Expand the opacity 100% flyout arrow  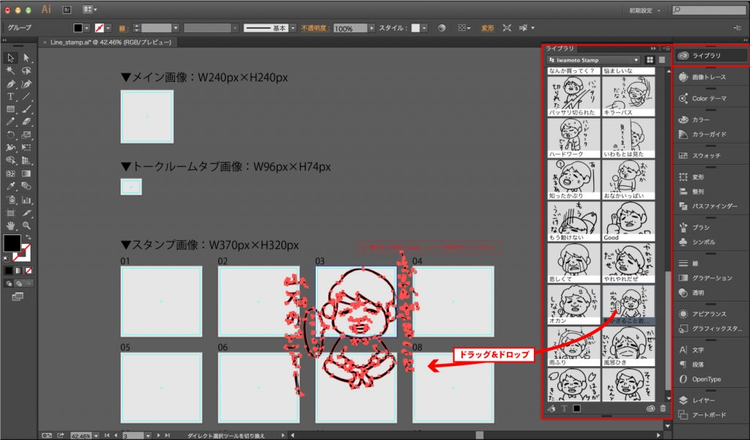tap(371, 28)
